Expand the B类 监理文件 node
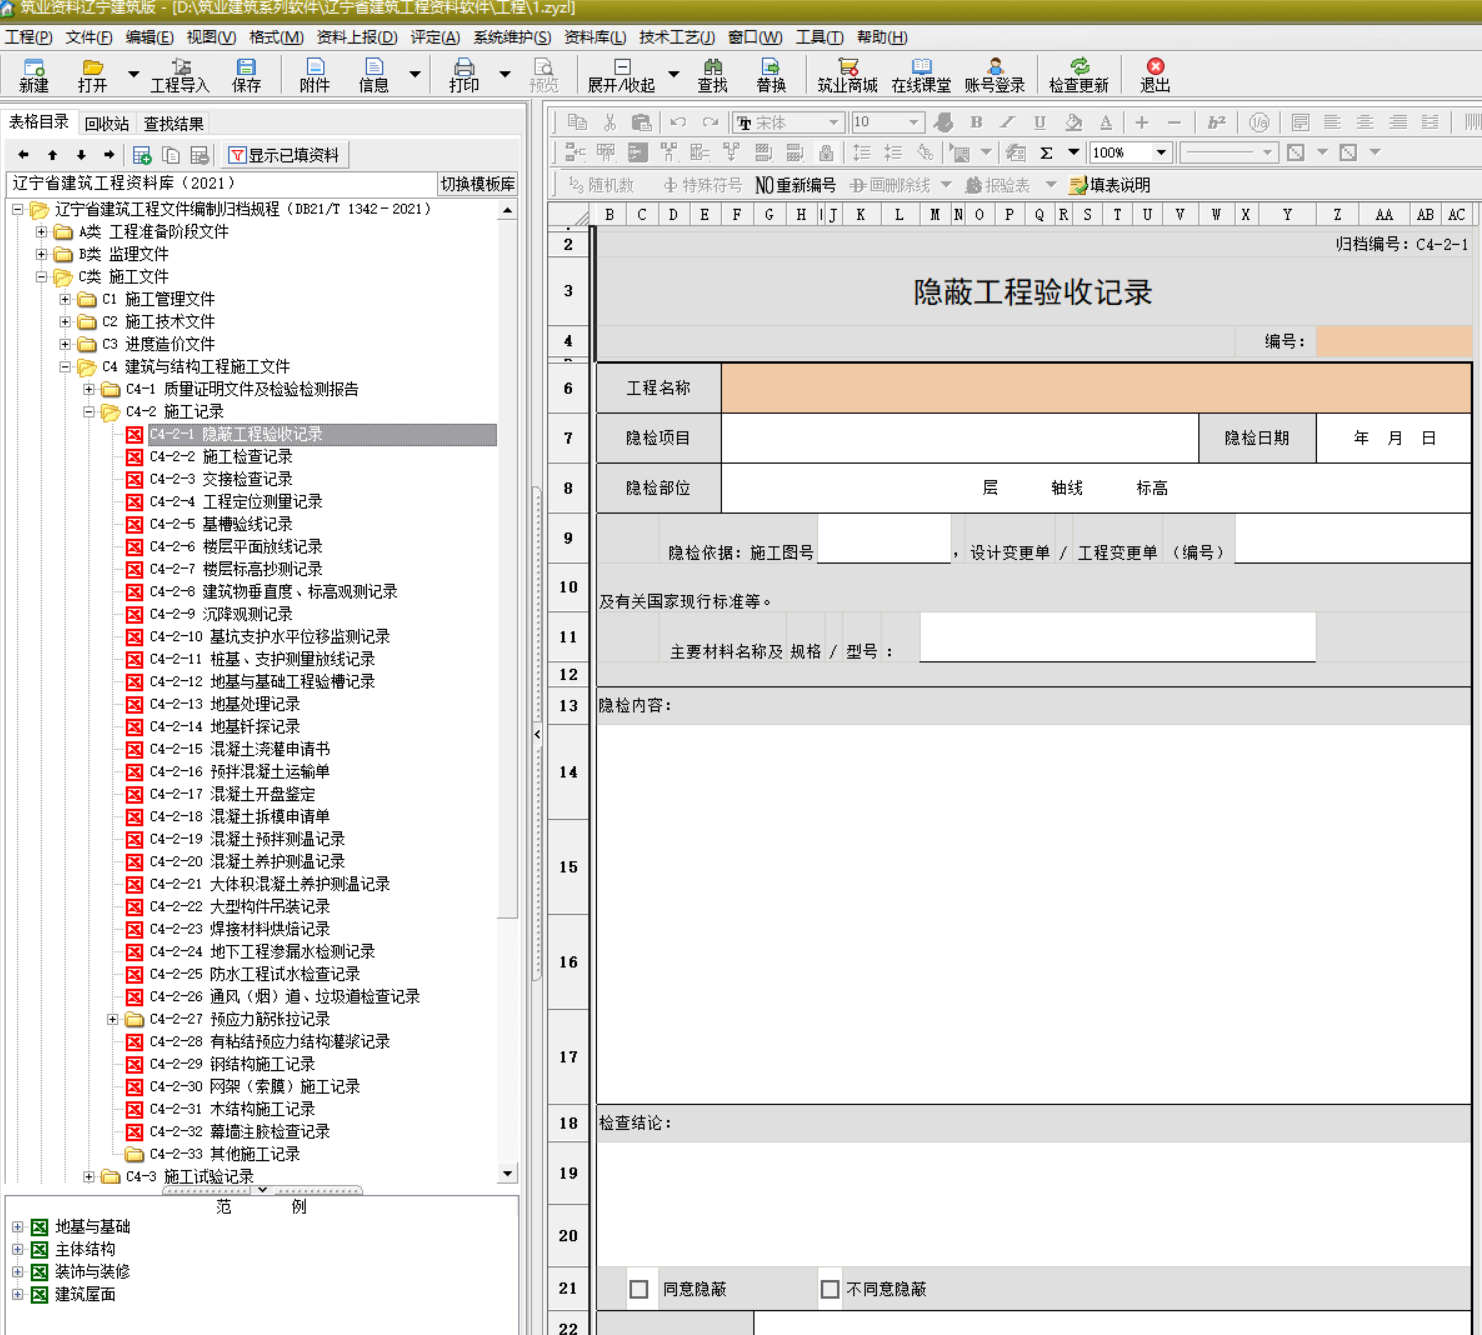This screenshot has height=1335, width=1482. coord(41,254)
